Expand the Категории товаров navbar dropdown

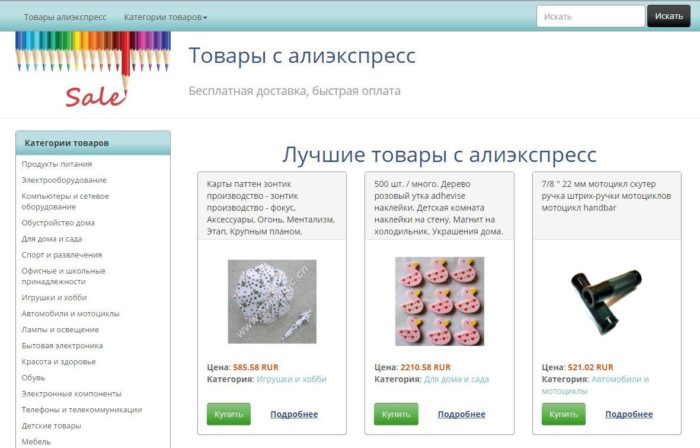coord(166,17)
